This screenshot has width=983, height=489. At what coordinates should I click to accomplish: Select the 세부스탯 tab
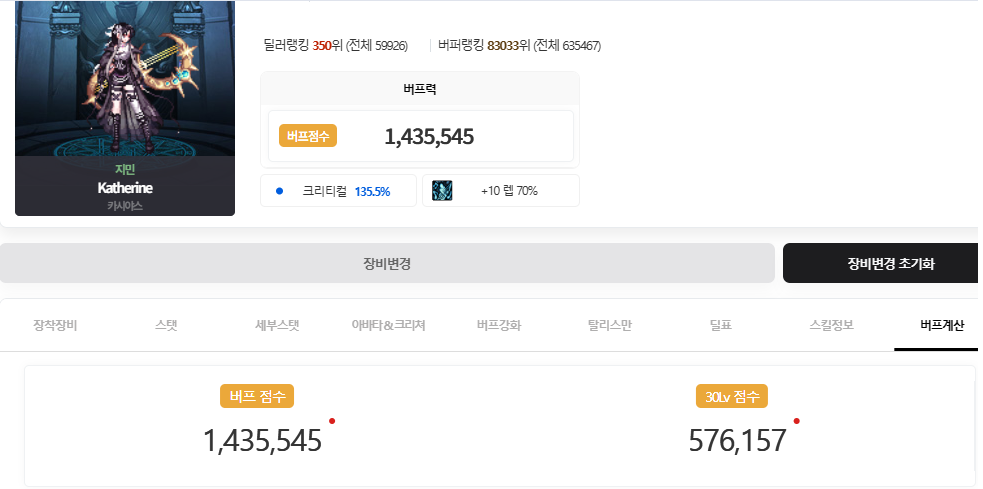(277, 325)
